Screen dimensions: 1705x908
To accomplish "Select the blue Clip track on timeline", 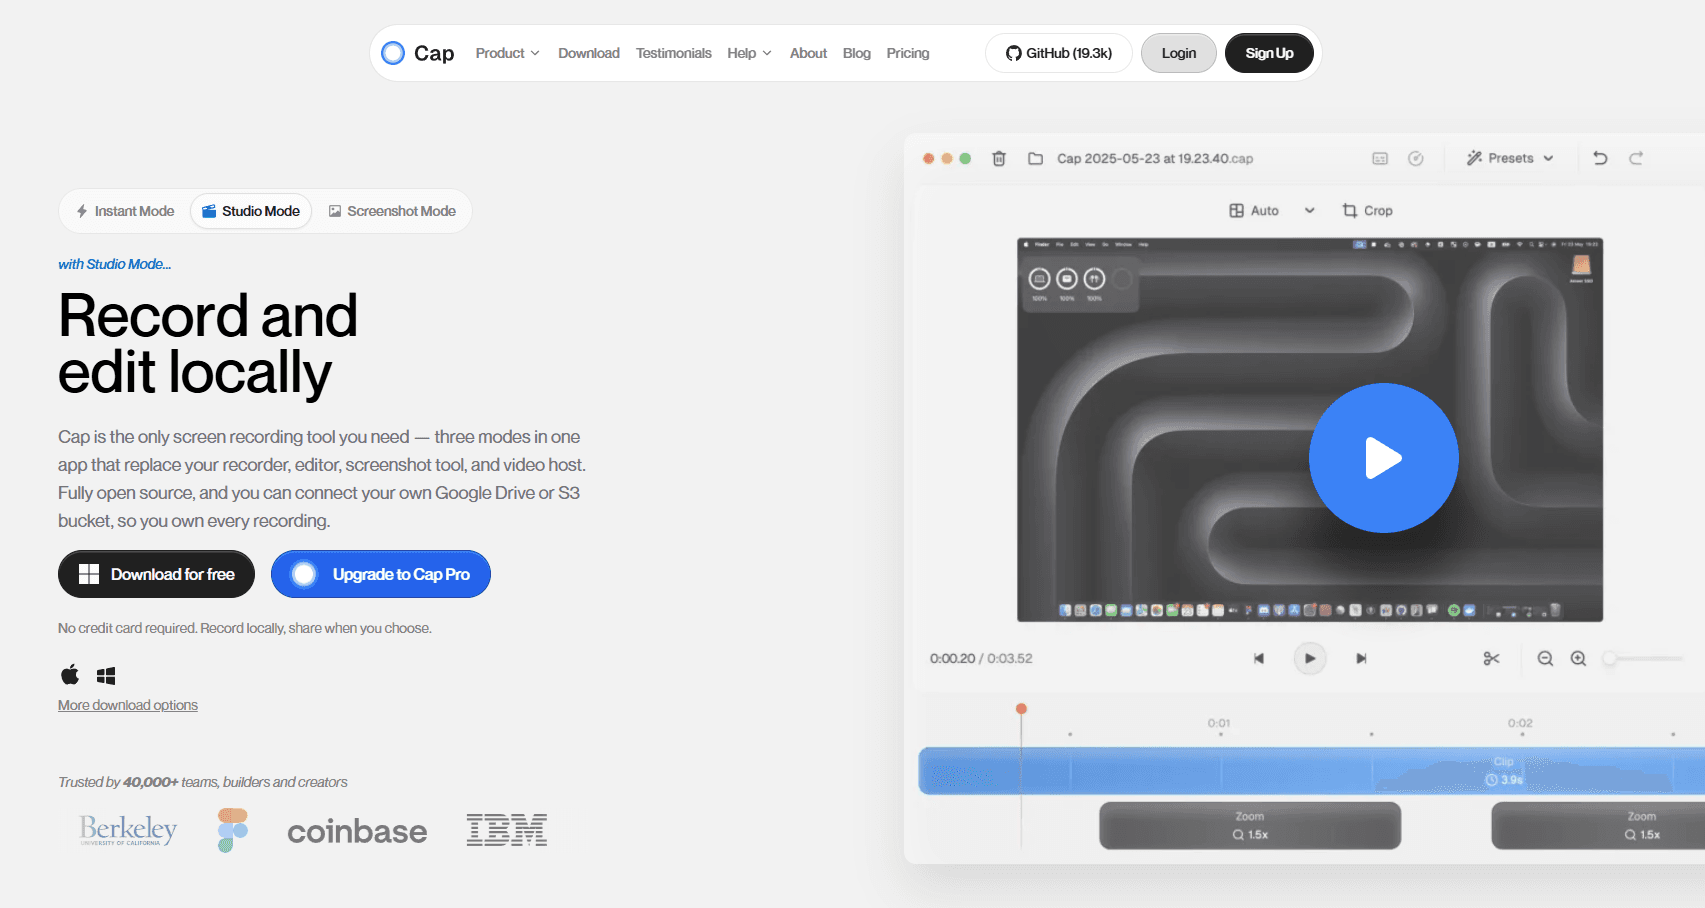I will click(1311, 771).
